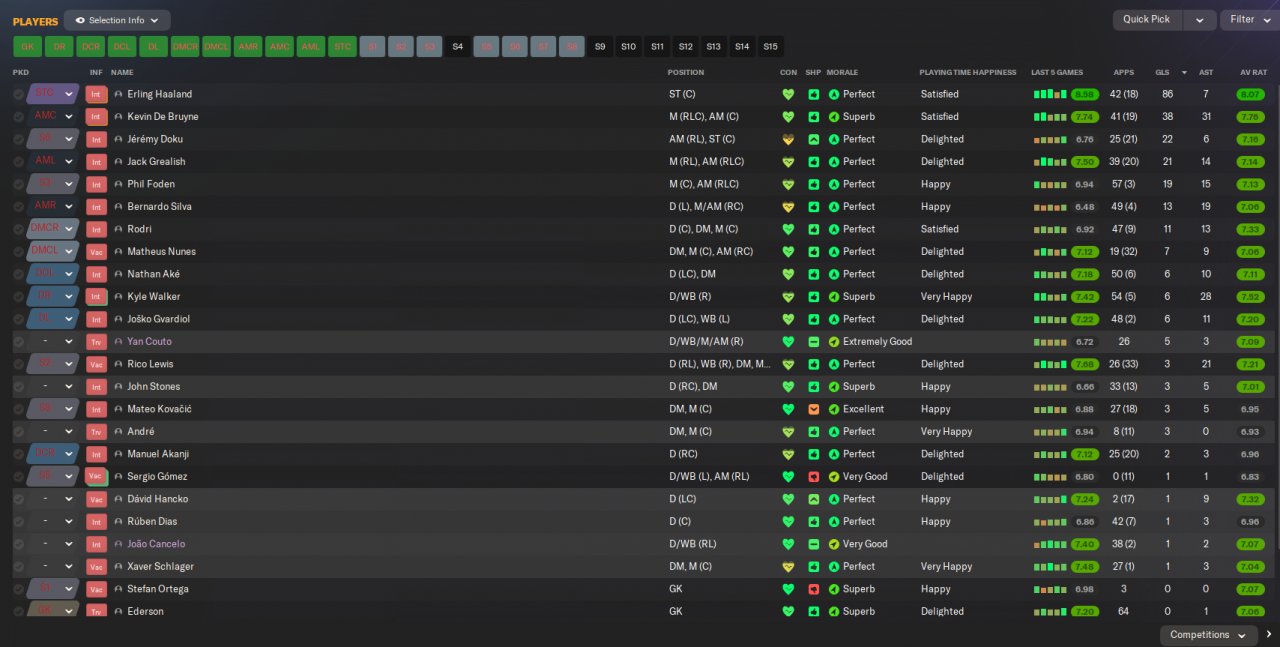Click the Trv status icon beside Yan Couto
This screenshot has height=647, width=1280.
pyautogui.click(x=96, y=342)
